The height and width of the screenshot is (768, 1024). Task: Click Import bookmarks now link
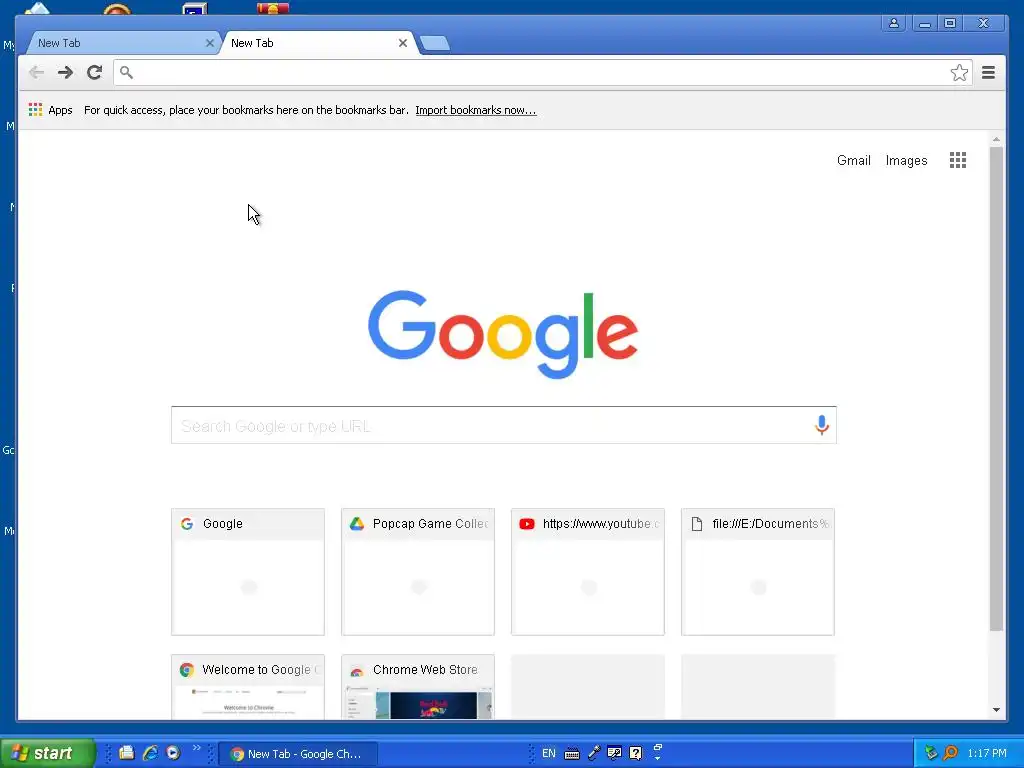point(475,110)
